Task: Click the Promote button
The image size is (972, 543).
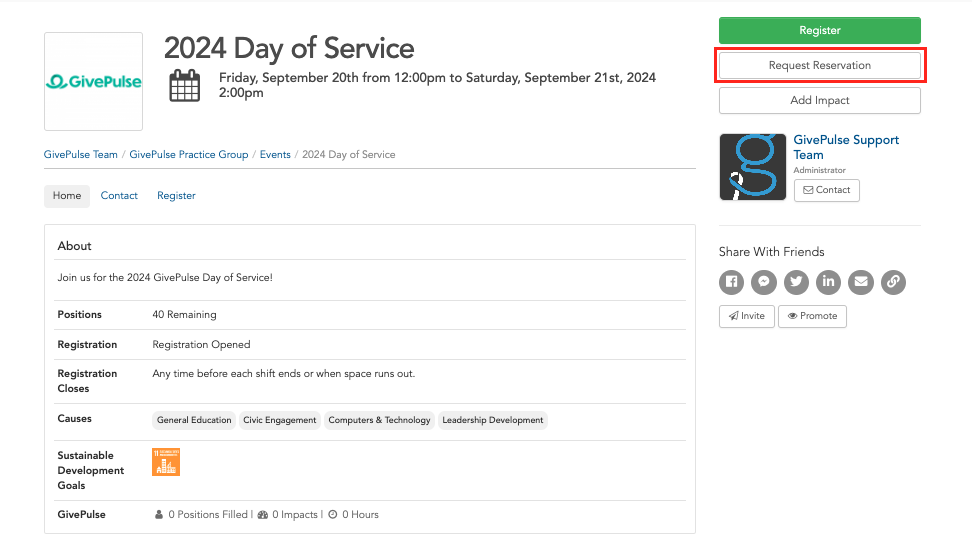Action: pos(812,316)
